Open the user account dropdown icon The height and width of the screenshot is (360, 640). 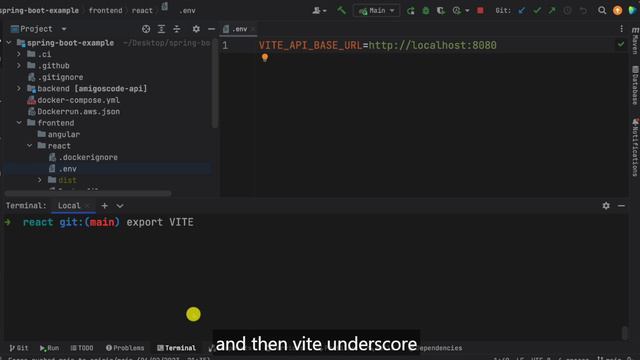[x=319, y=11]
